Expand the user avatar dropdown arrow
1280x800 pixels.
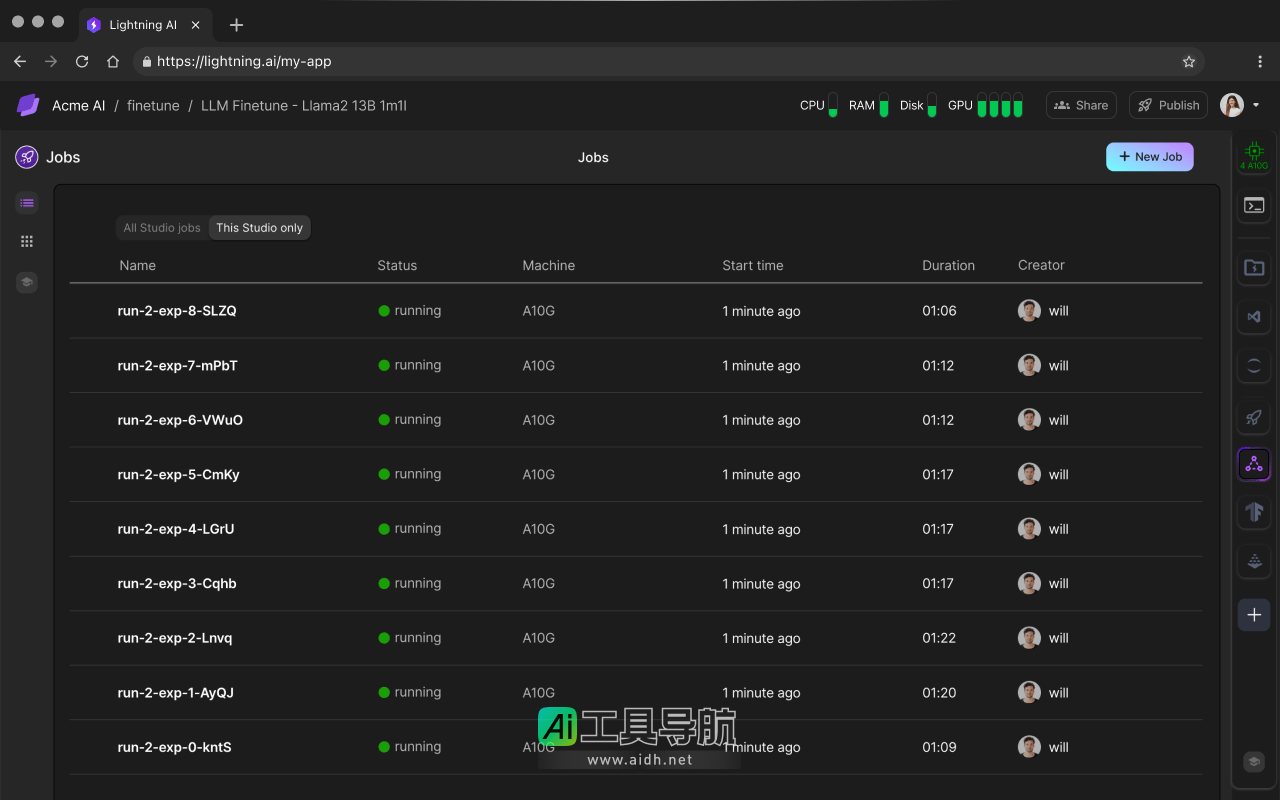click(1256, 105)
